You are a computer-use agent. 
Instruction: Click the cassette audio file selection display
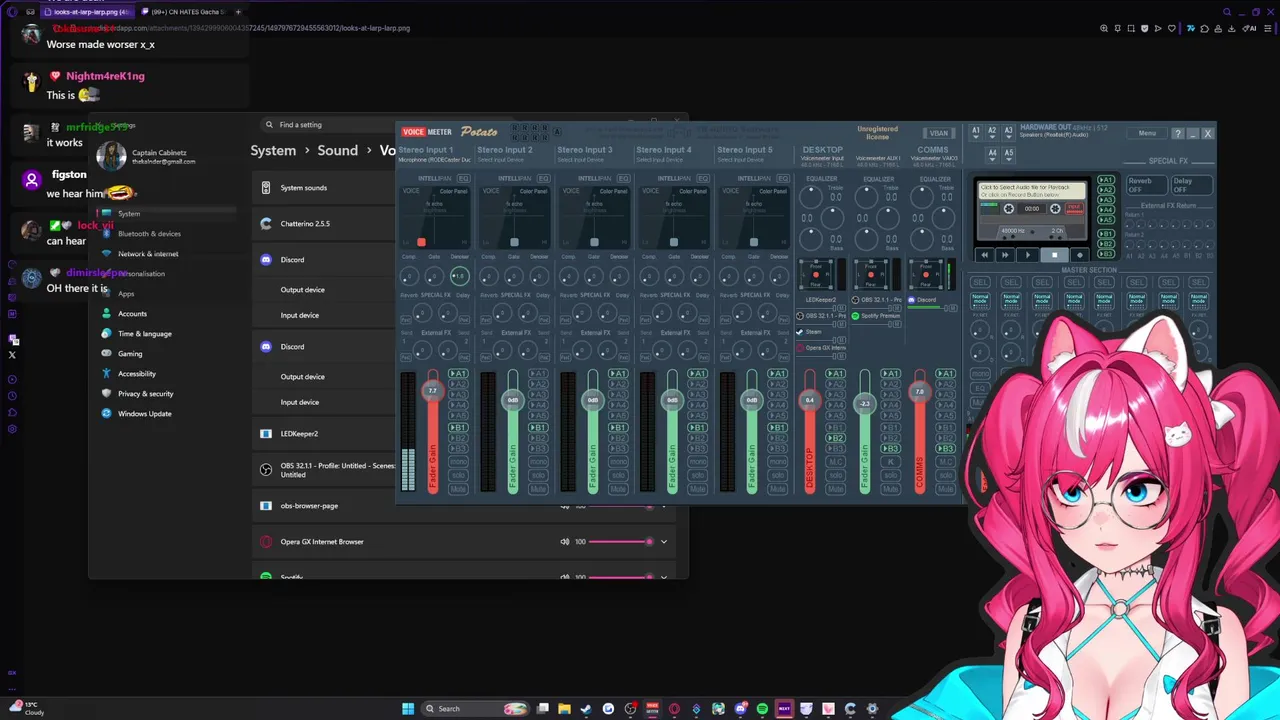click(x=1030, y=189)
